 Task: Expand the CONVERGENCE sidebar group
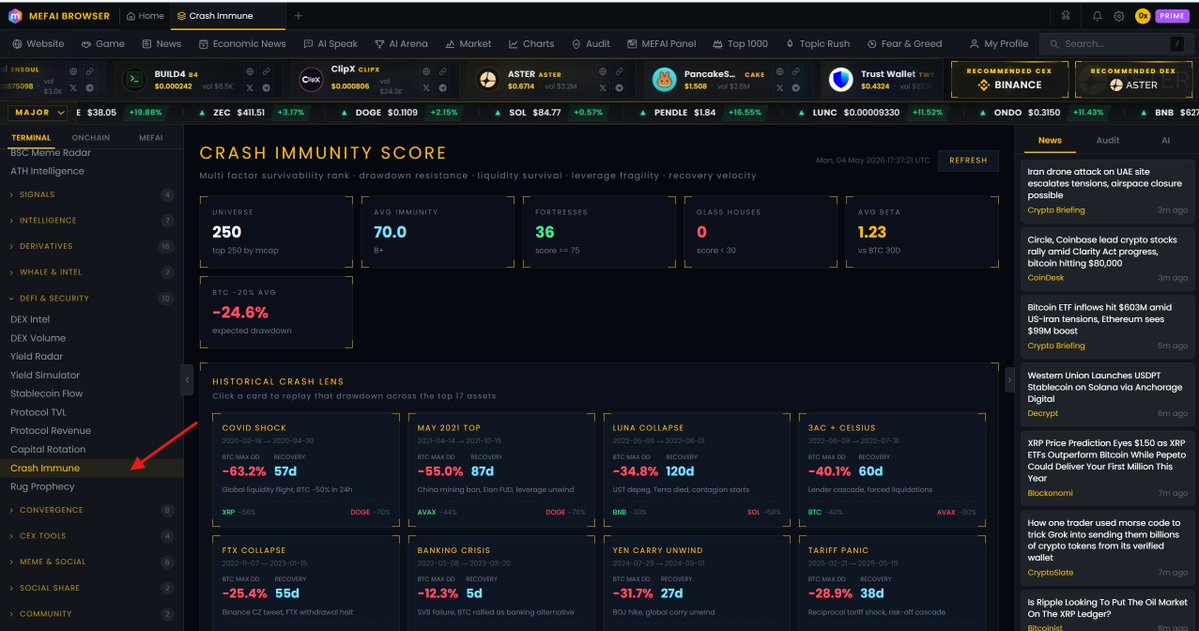[92, 510]
